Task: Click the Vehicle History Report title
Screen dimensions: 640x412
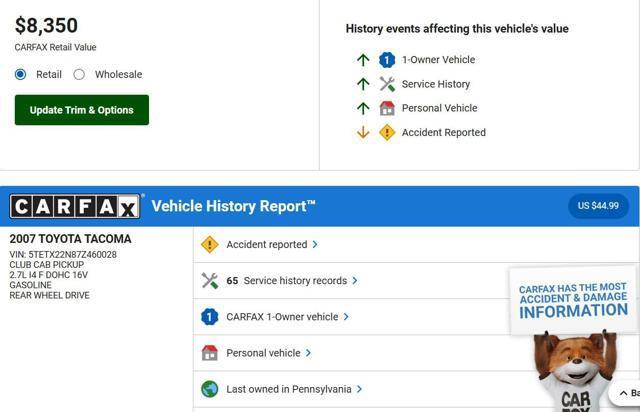Action: 233,206
